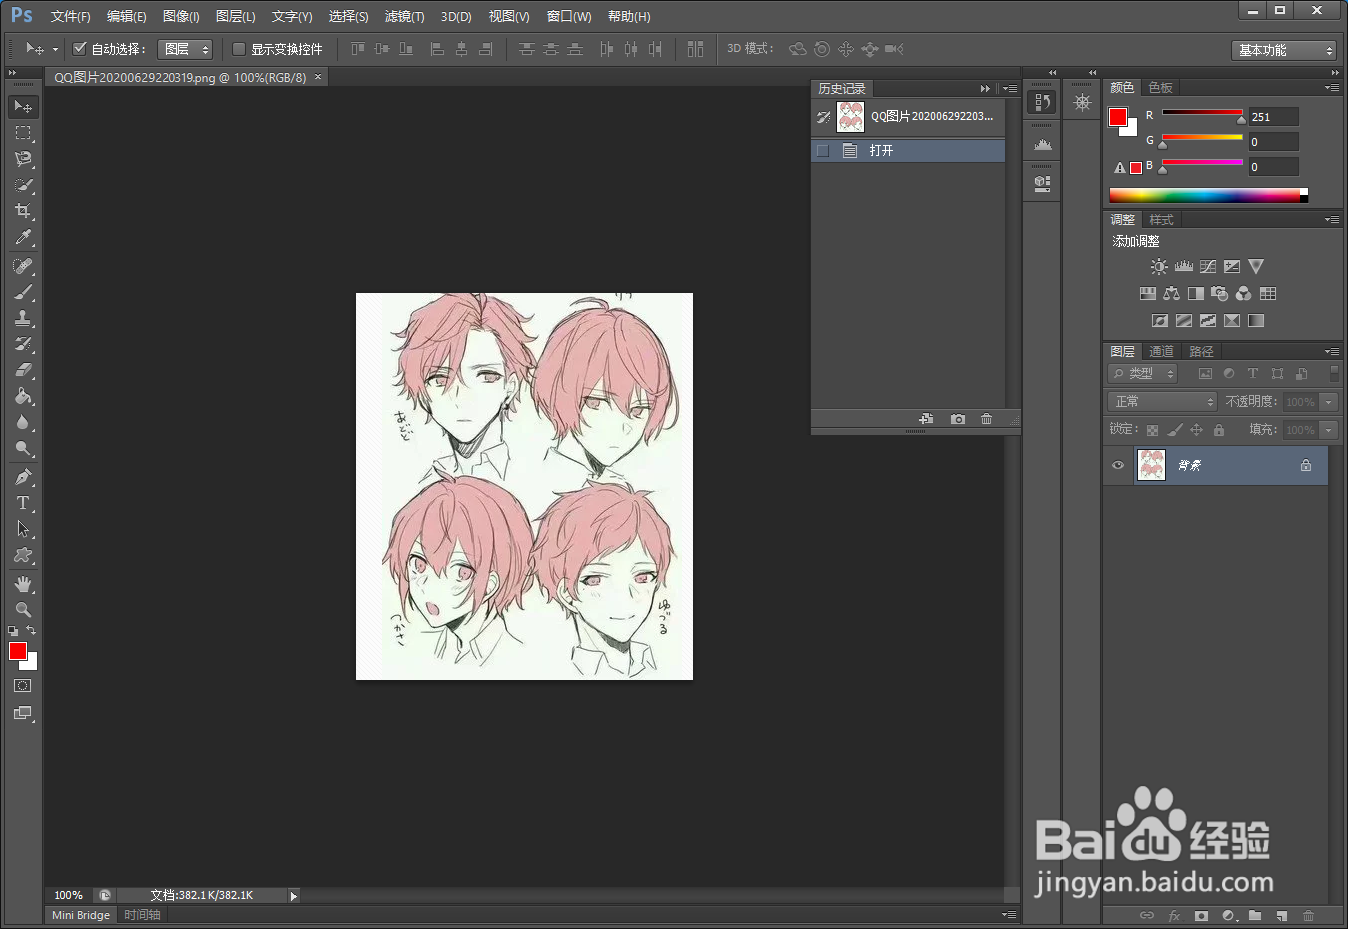1348x929 pixels.
Task: Toggle lock all
Action: 1218,430
